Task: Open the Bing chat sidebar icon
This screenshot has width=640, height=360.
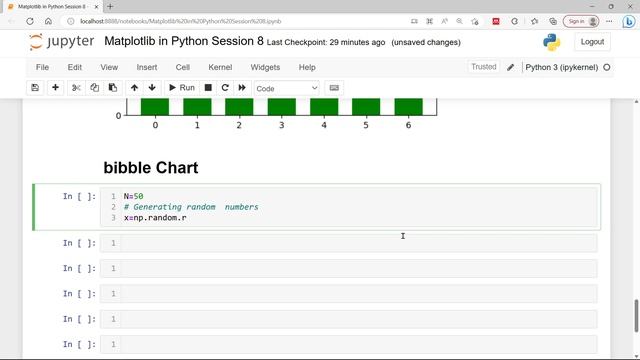Action: [x=629, y=22]
